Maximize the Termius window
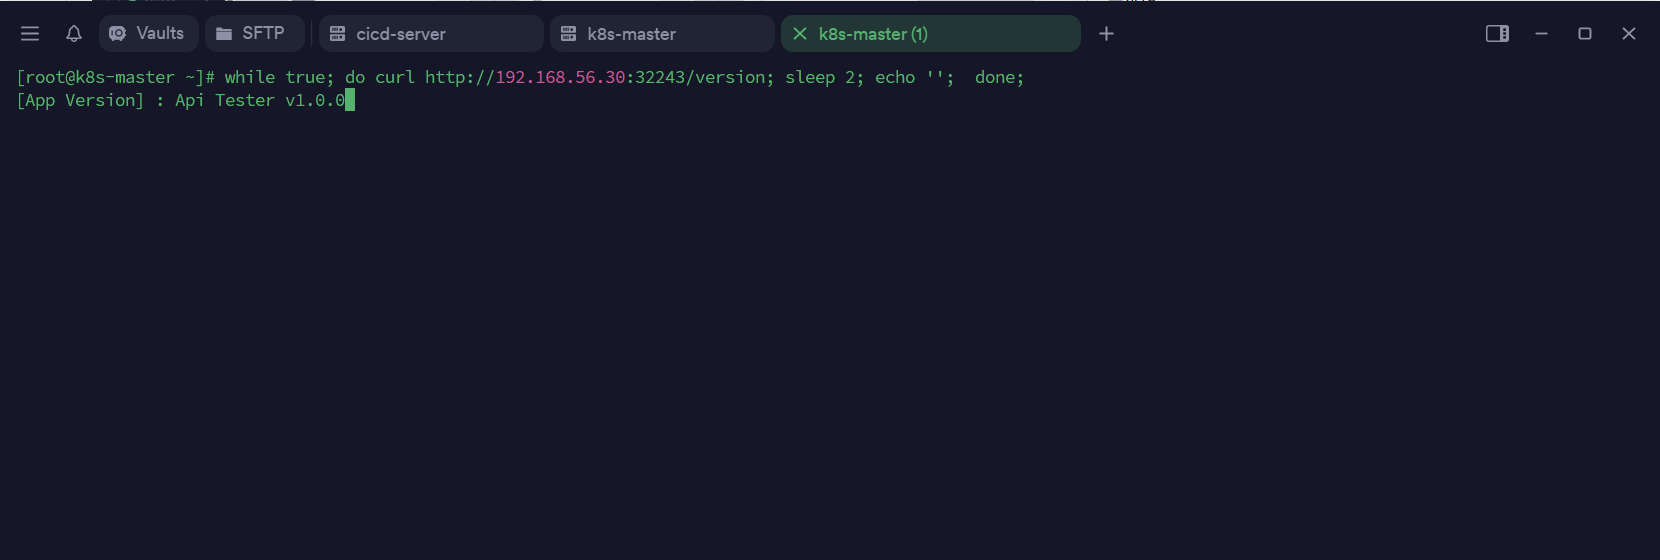 (x=1585, y=34)
